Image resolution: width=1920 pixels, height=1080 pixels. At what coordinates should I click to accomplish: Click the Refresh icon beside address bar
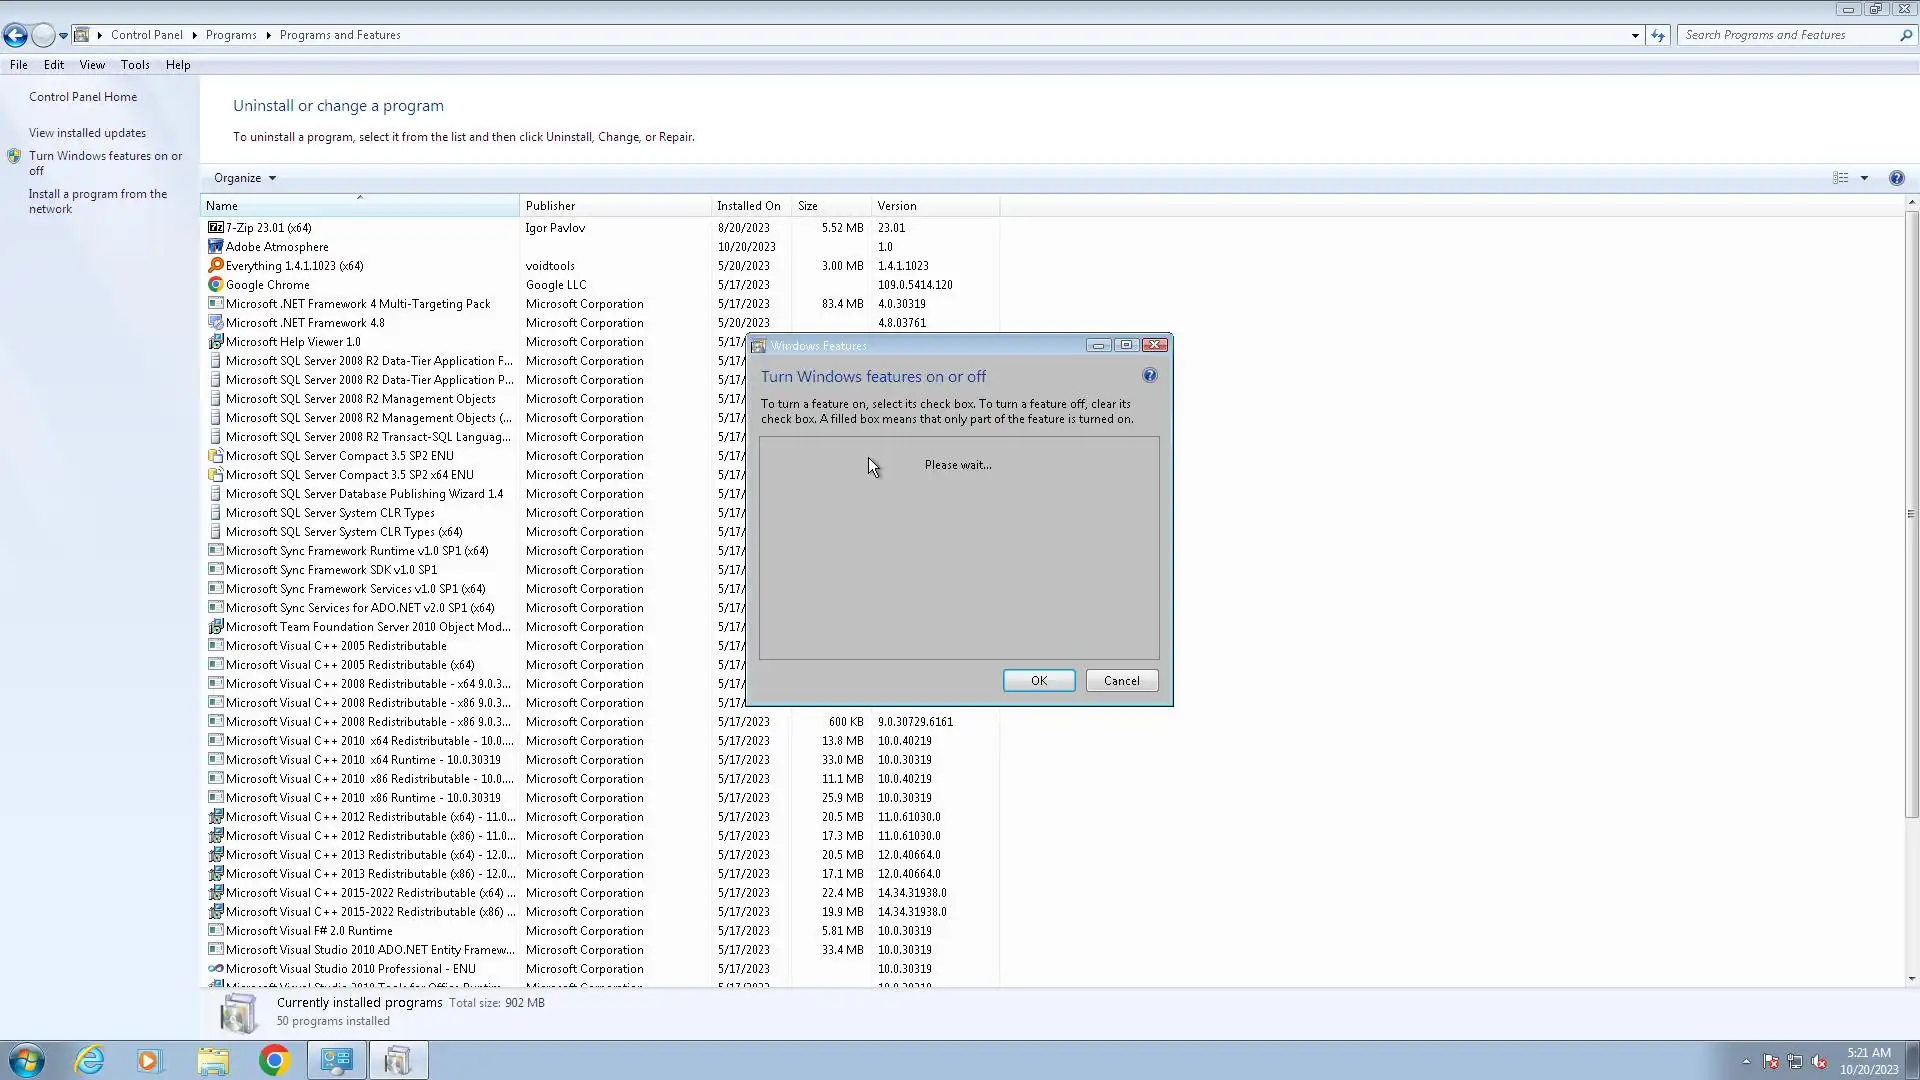coord(1658,35)
